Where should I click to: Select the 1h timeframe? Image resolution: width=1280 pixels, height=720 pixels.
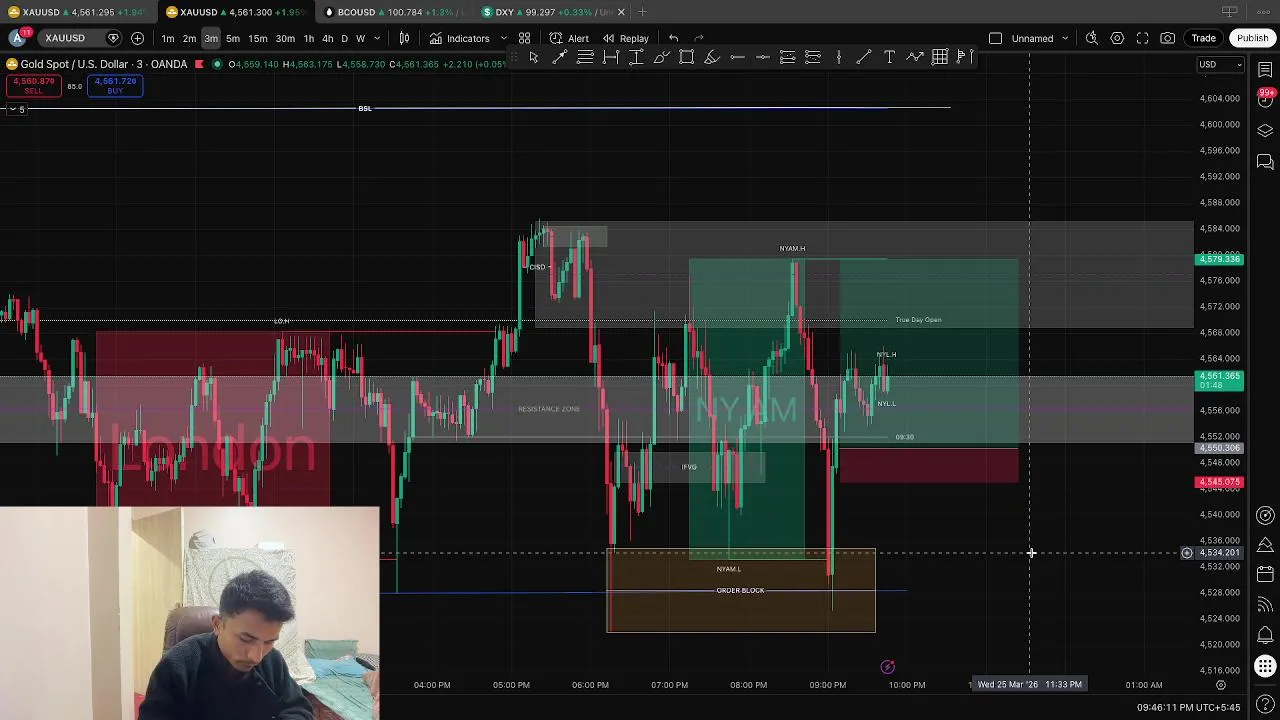pyautogui.click(x=309, y=38)
